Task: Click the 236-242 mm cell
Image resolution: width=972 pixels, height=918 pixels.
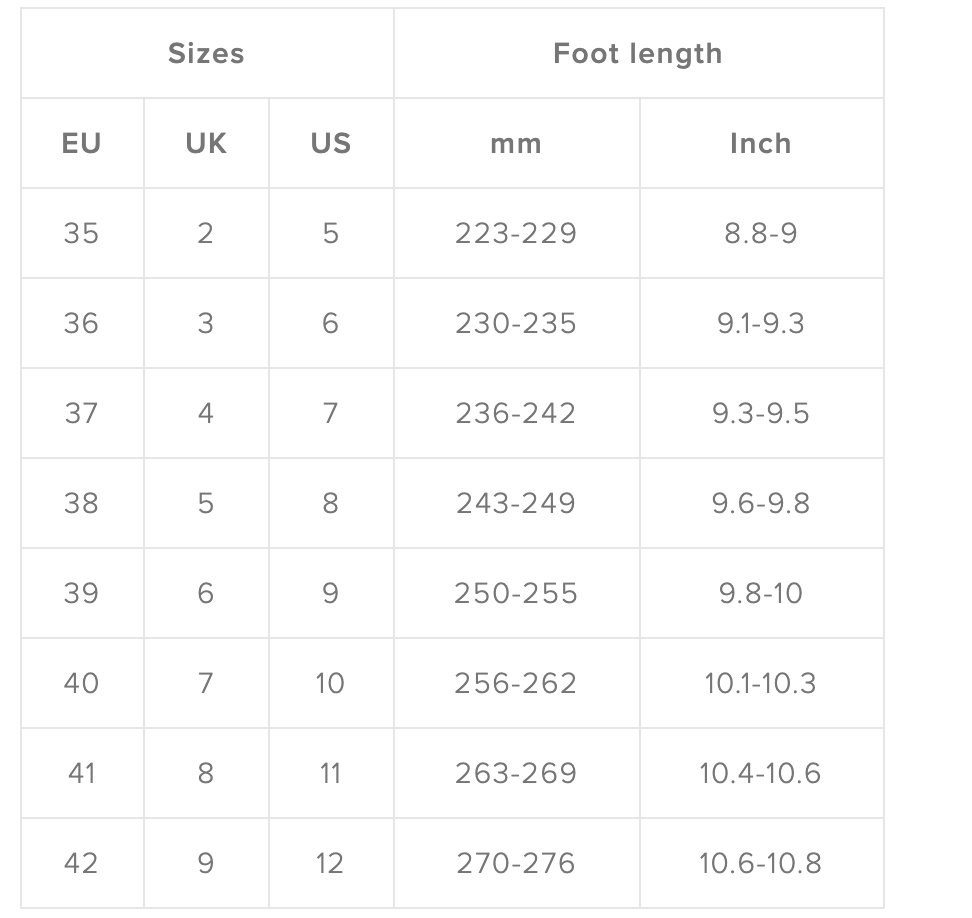Action: [516, 413]
